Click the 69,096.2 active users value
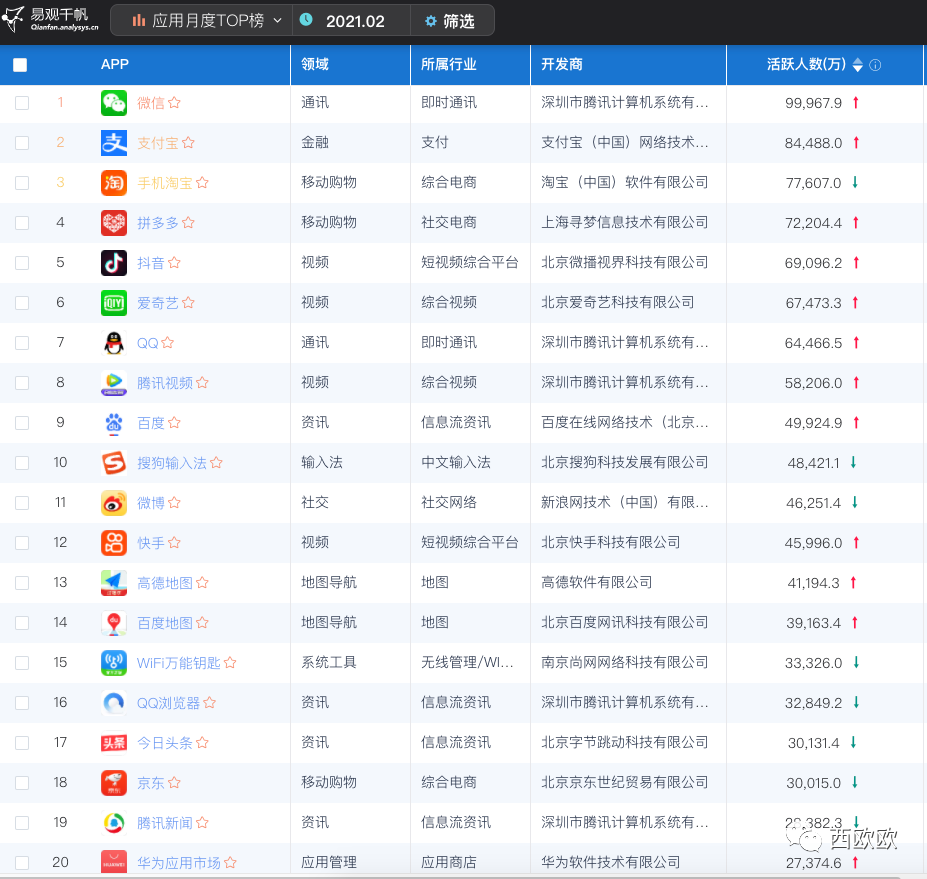This screenshot has width=927, height=879. (813, 263)
